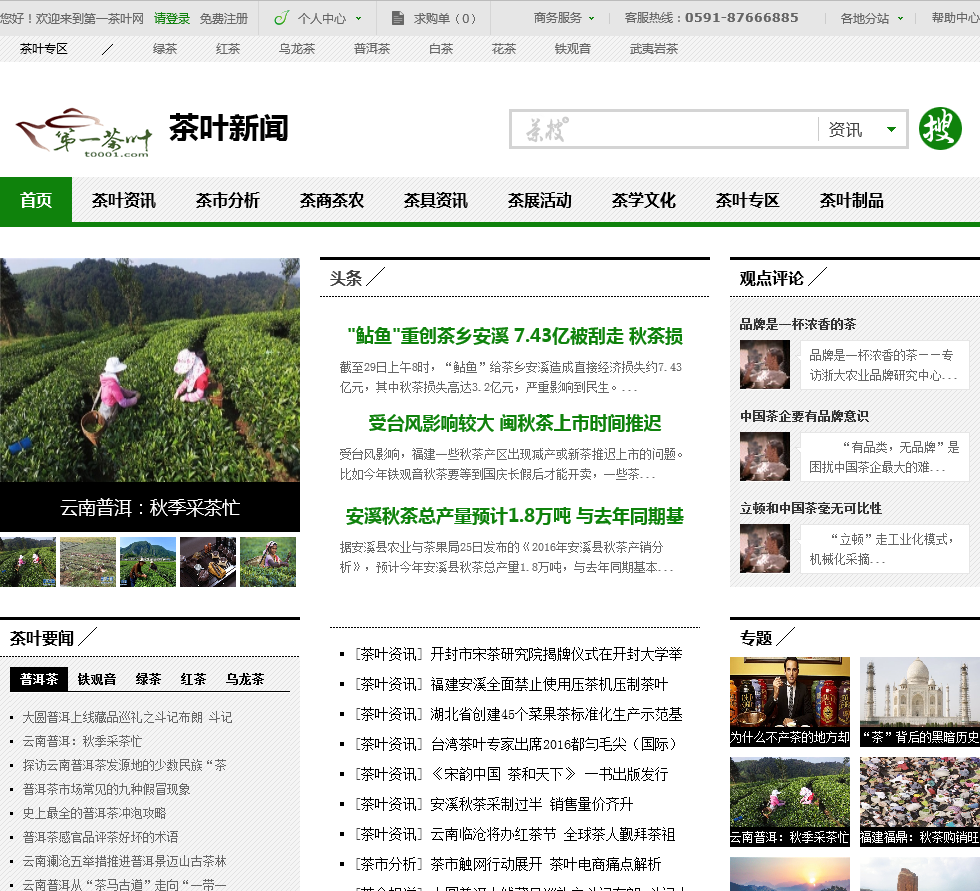Screen dimensions: 980x891
Task: Open article 大圆普洱上线藏品巡礼之斗记布朗
Action: pos(127,717)
